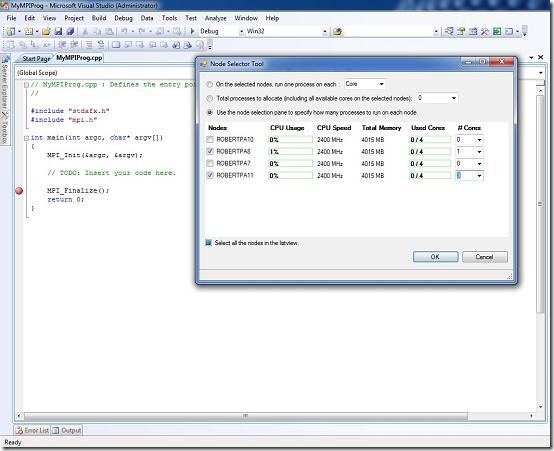The image size is (554, 451).
Task: Sort by the Total Memory column header
Action: pyautogui.click(x=381, y=128)
